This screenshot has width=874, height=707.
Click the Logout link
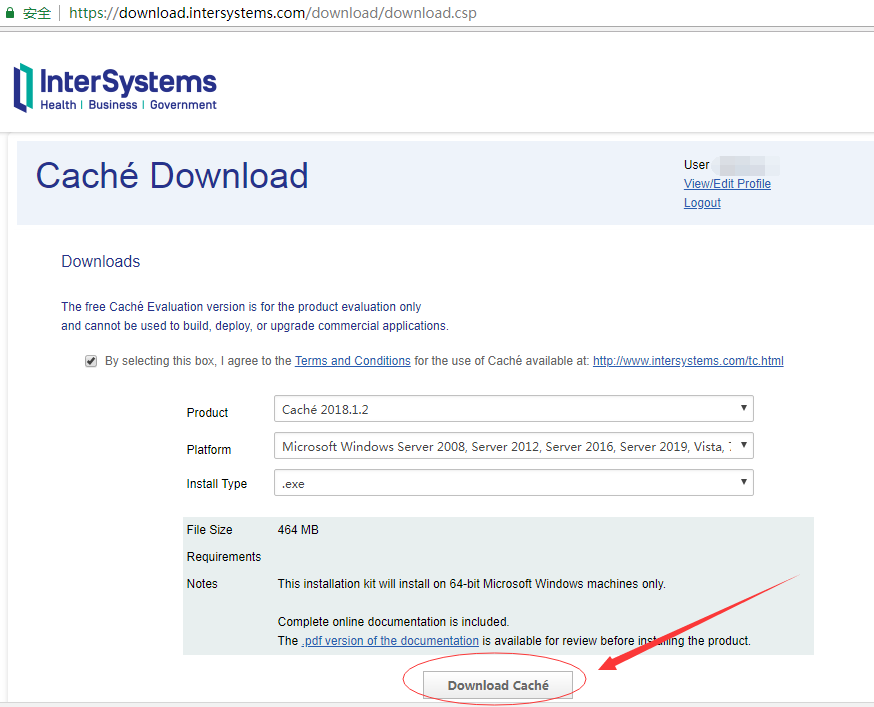coord(702,203)
